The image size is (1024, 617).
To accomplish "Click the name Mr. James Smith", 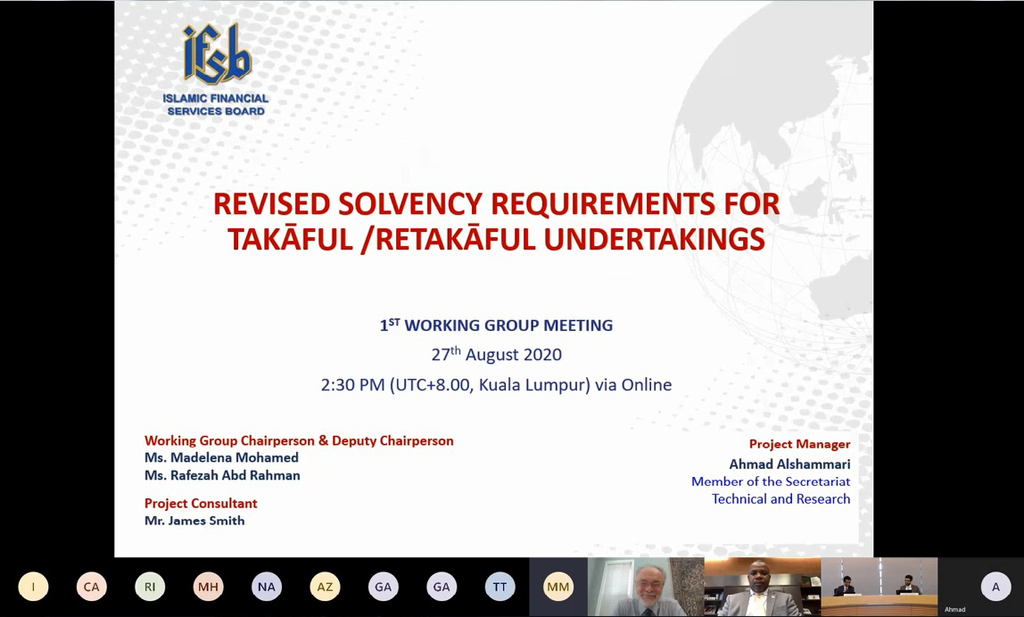I will click(x=195, y=520).
